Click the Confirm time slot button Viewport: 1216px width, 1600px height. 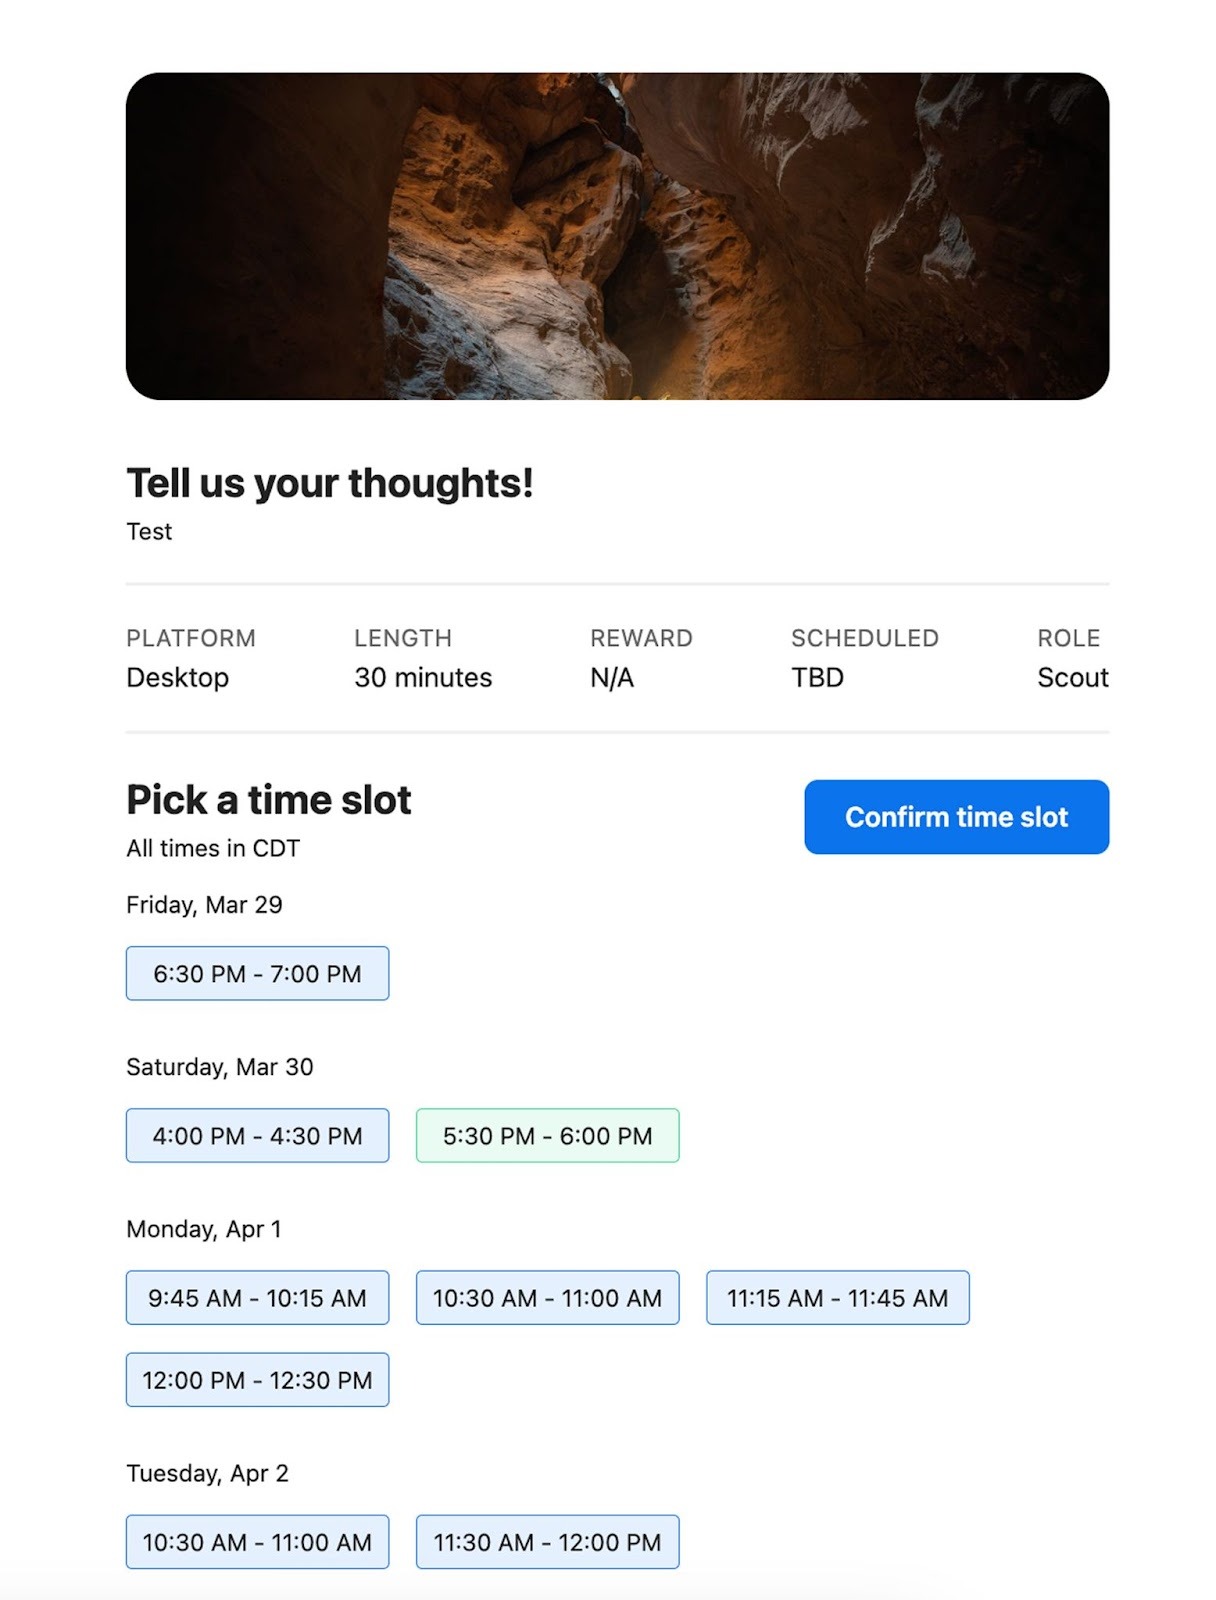956,817
